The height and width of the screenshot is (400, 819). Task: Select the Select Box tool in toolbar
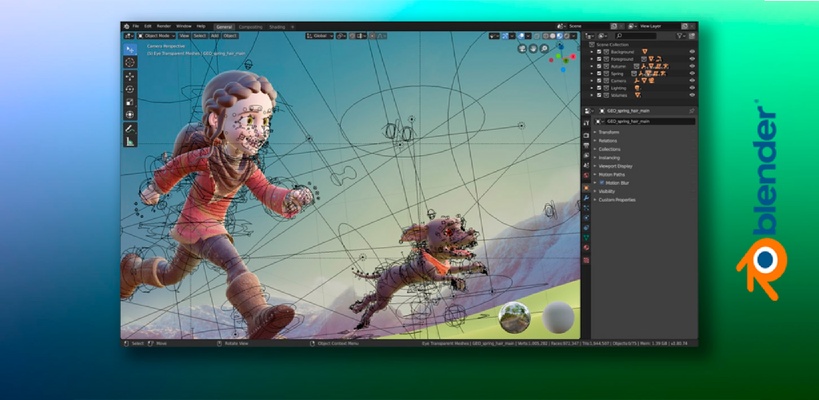[x=130, y=49]
